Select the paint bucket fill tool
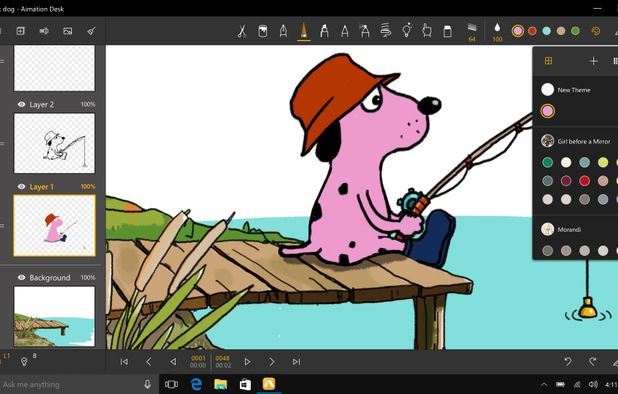 [262, 31]
